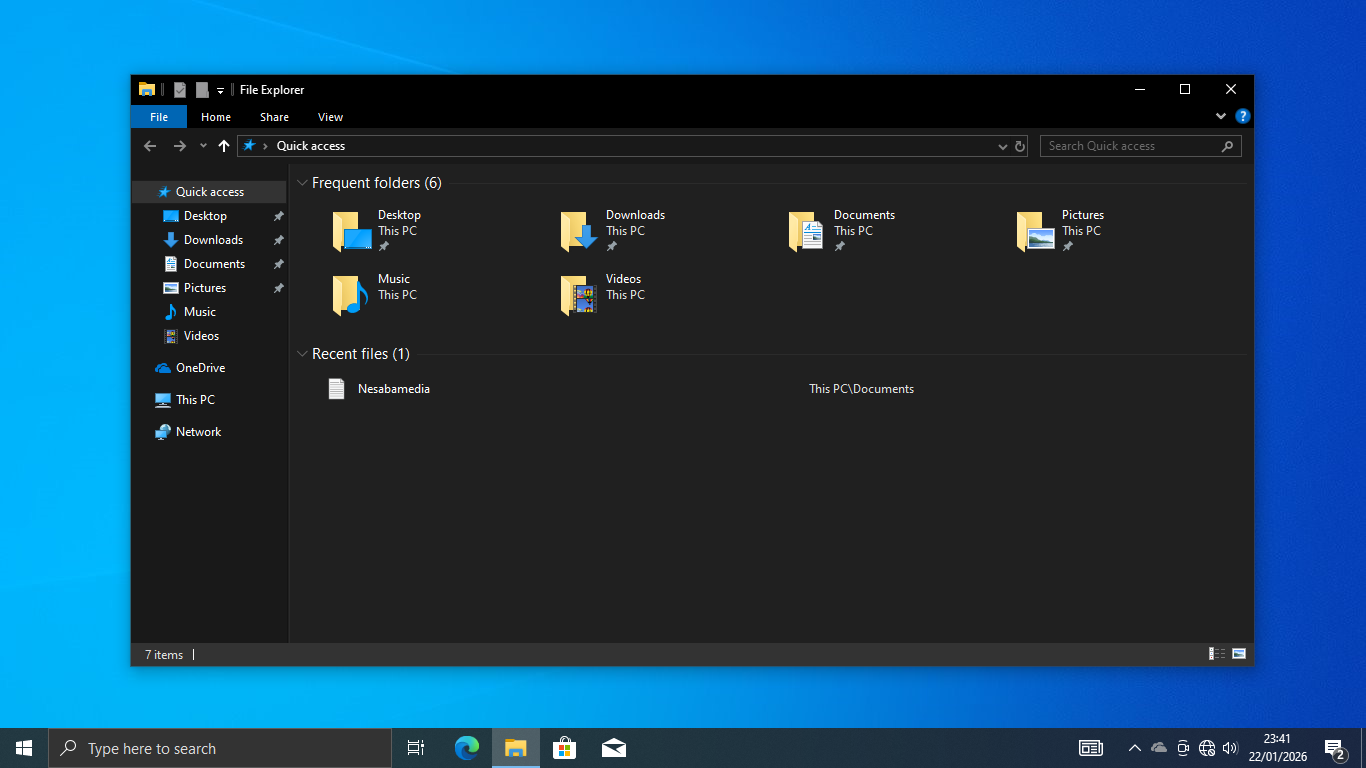The width and height of the screenshot is (1366, 768).
Task: Collapse the Frequent folders section
Action: [x=302, y=183]
